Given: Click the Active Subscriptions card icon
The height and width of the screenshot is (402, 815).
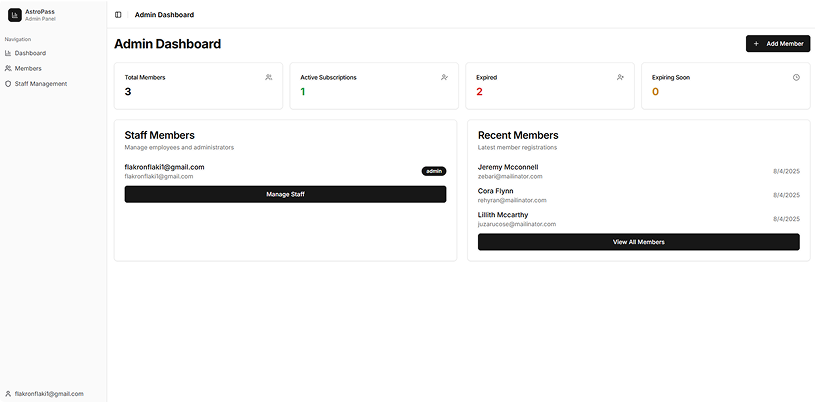Looking at the screenshot, I should [x=444, y=77].
